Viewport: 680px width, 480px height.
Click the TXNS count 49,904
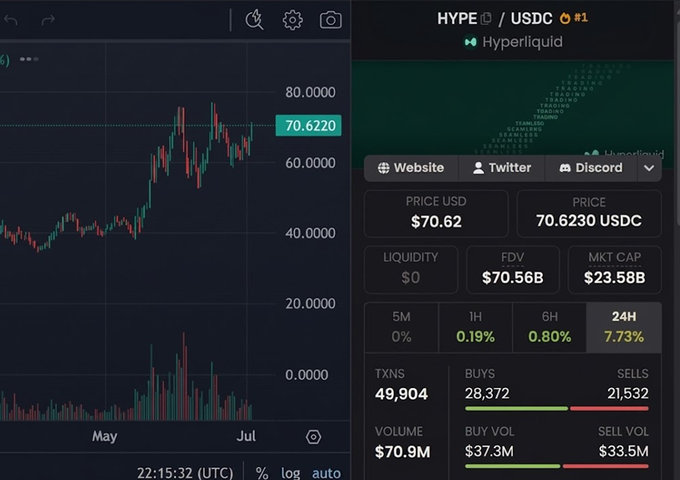point(402,394)
